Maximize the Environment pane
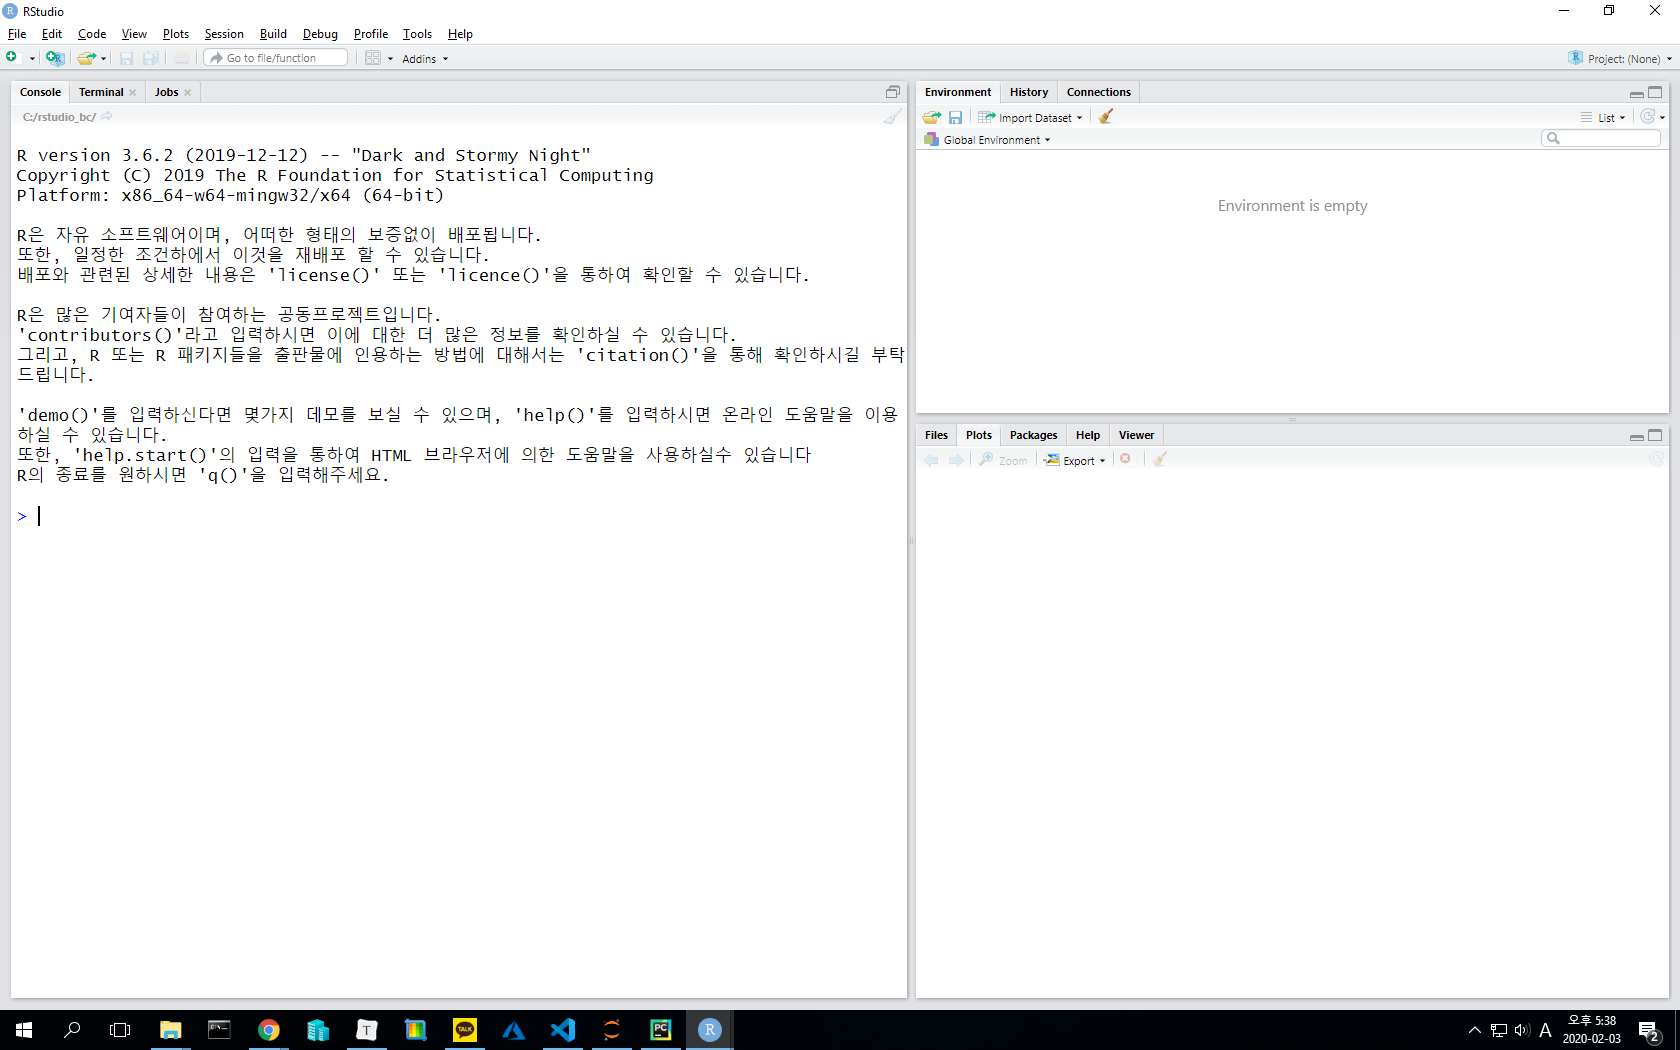This screenshot has height=1050, width=1680. [1655, 92]
